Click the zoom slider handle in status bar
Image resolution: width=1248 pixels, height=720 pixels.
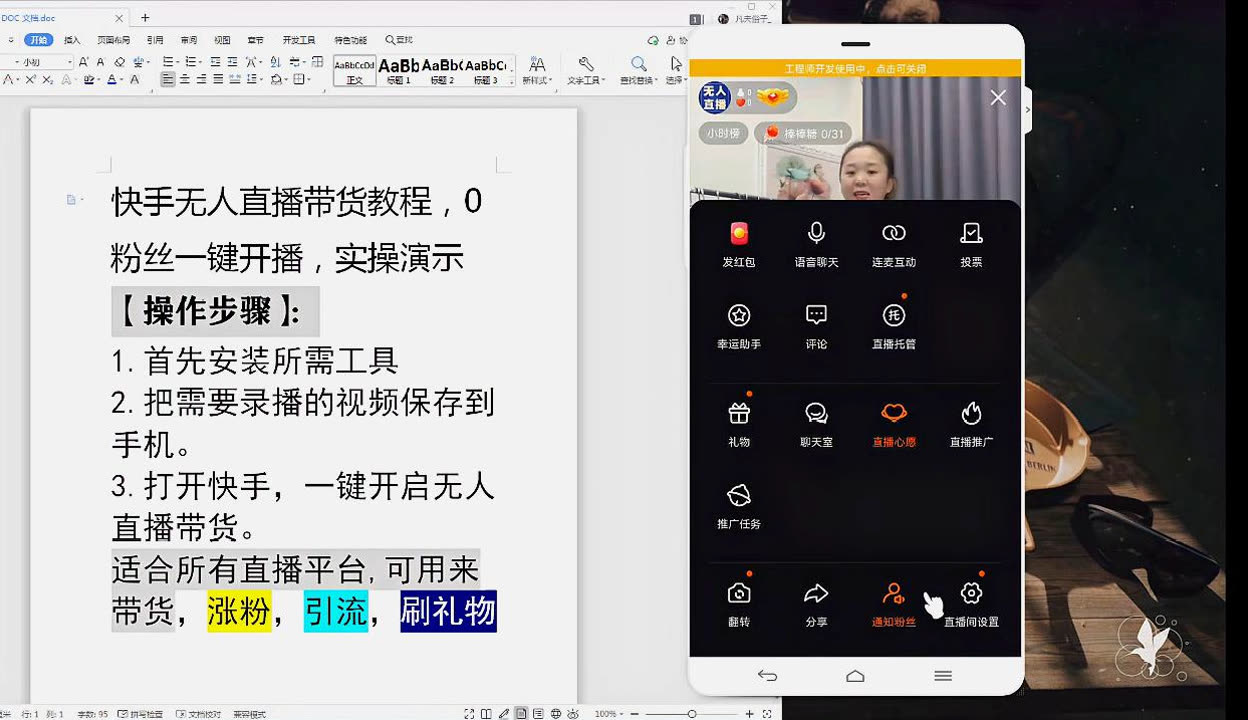(692, 714)
